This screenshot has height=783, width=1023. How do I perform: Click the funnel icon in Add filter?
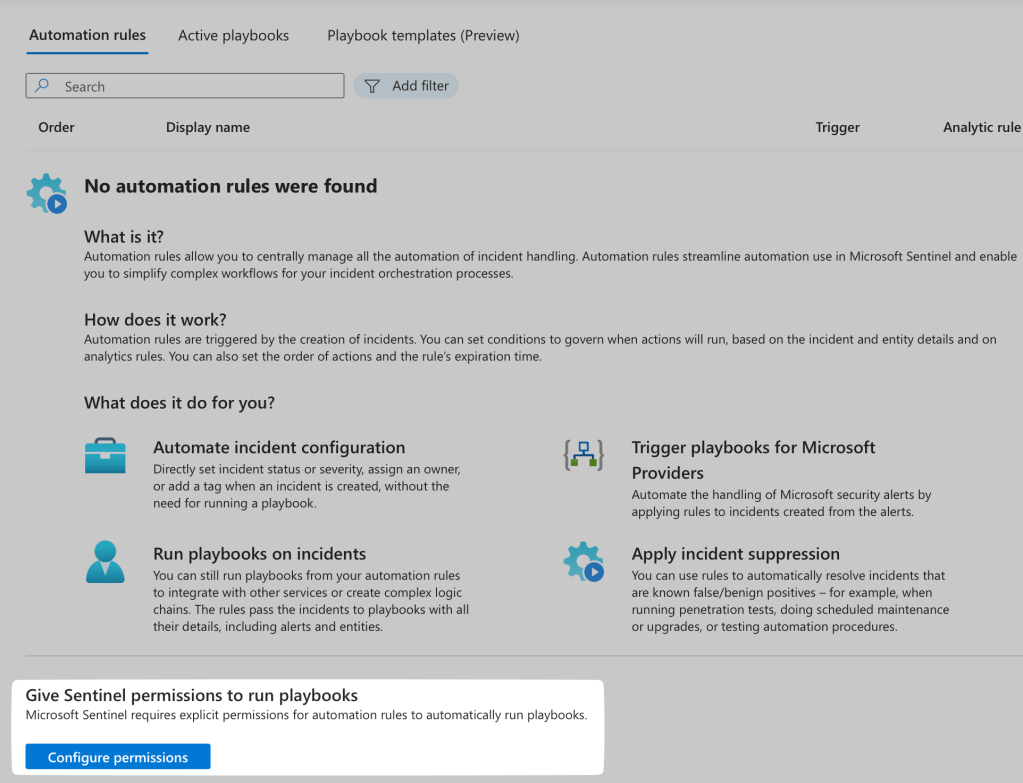372,87
